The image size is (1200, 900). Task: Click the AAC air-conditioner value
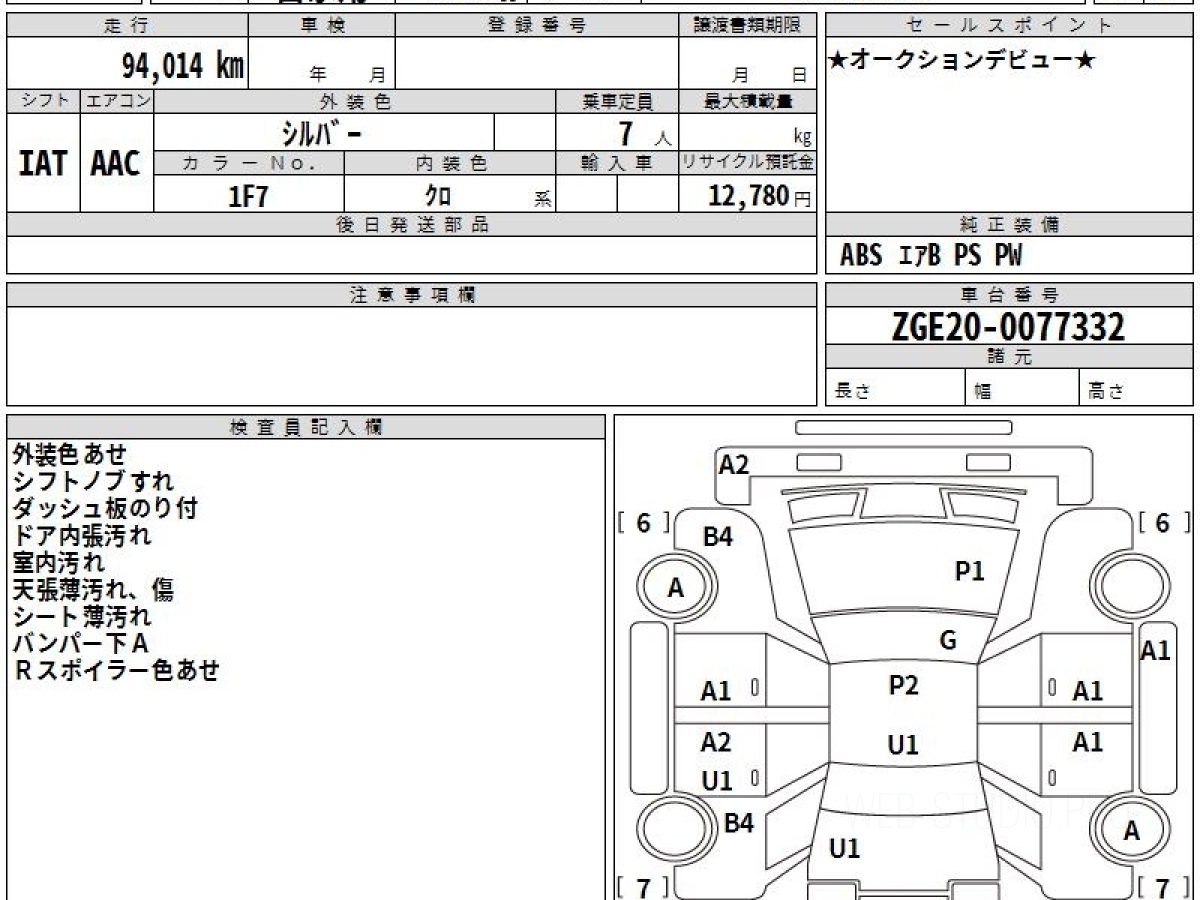tap(117, 163)
